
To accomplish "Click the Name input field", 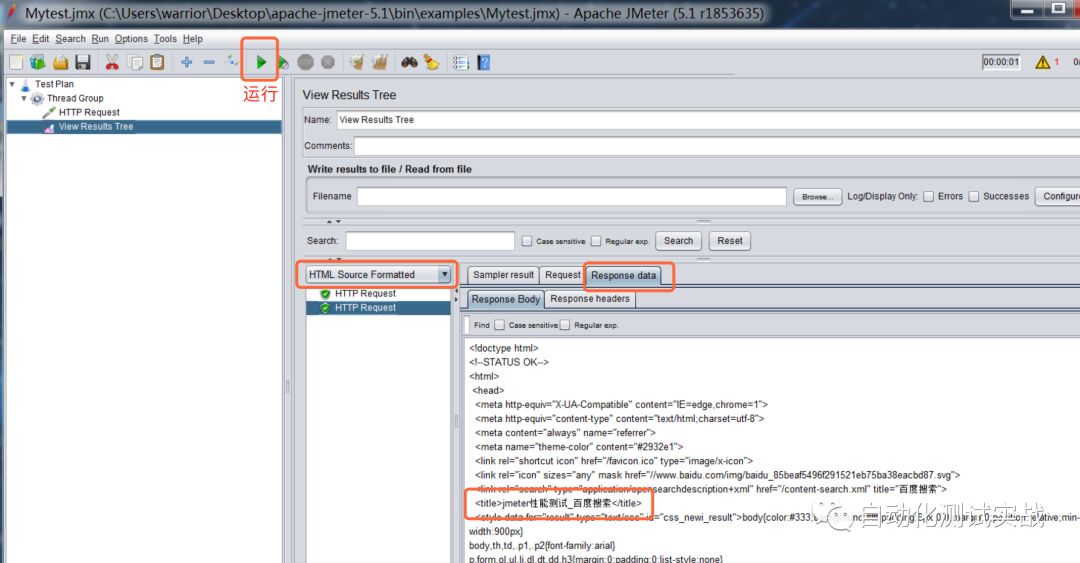I will [x=708, y=120].
